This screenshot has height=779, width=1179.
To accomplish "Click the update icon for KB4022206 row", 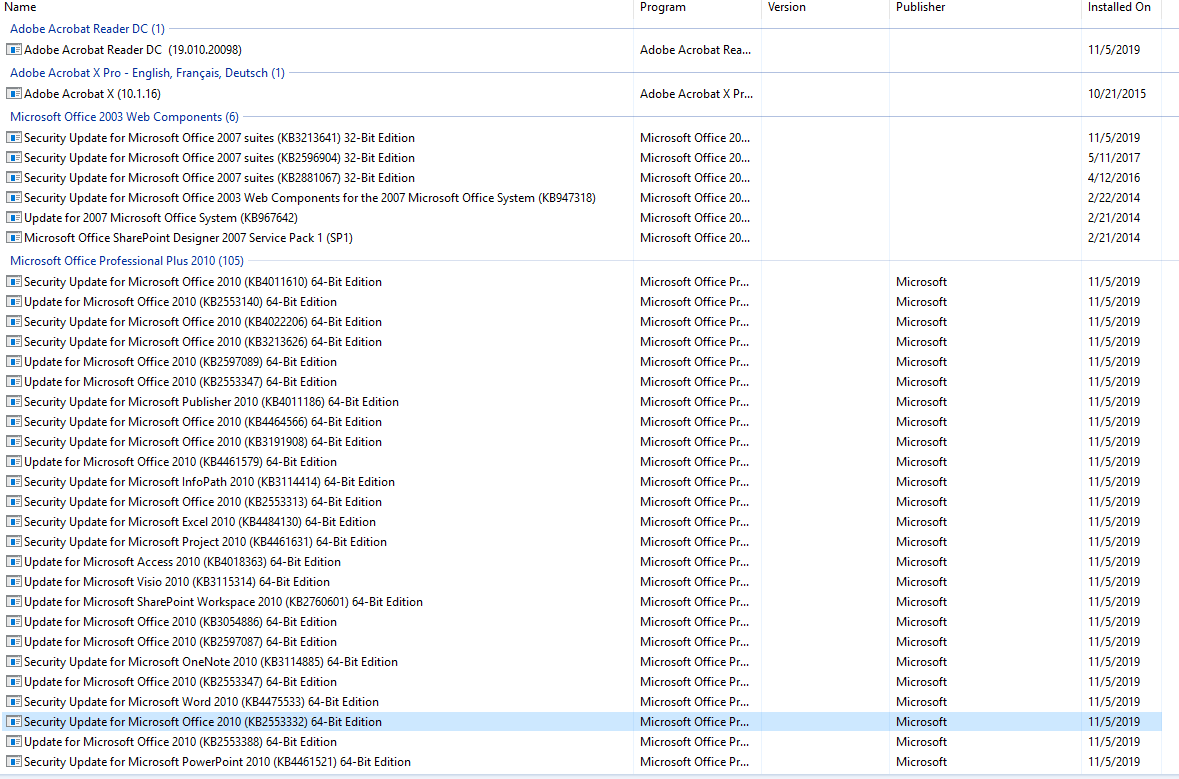I will click(x=14, y=322).
